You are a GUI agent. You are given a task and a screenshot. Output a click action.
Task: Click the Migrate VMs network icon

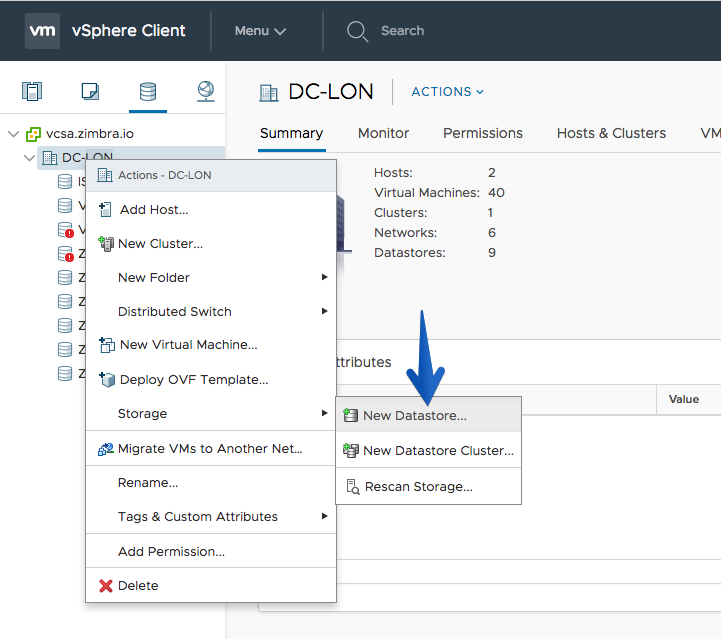coord(106,449)
